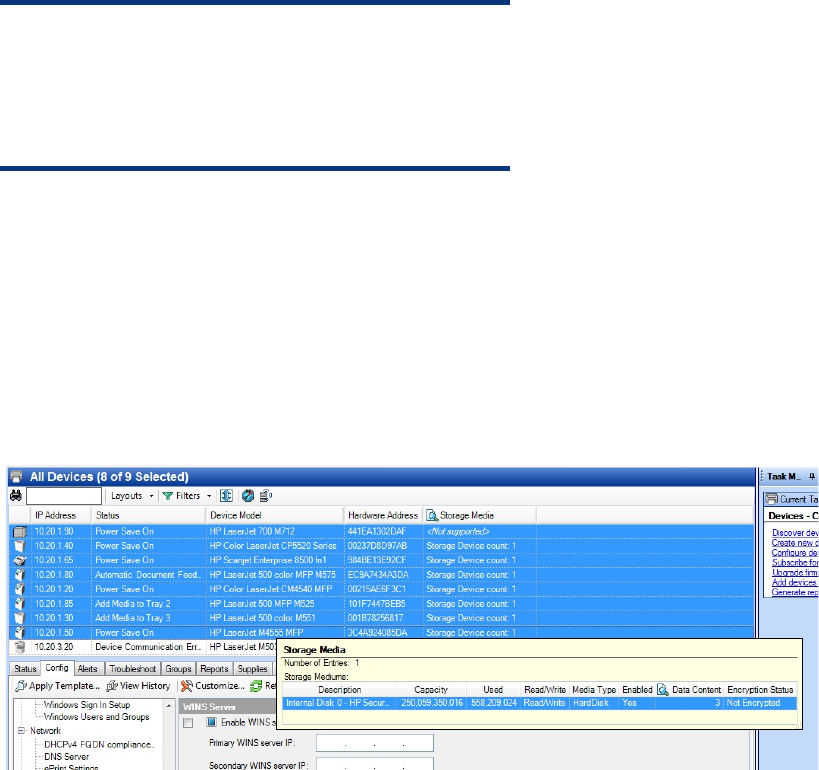Image resolution: width=819 pixels, height=770 pixels.
Task: Click device icon for row 10.20.1.80
Action: 20,575
